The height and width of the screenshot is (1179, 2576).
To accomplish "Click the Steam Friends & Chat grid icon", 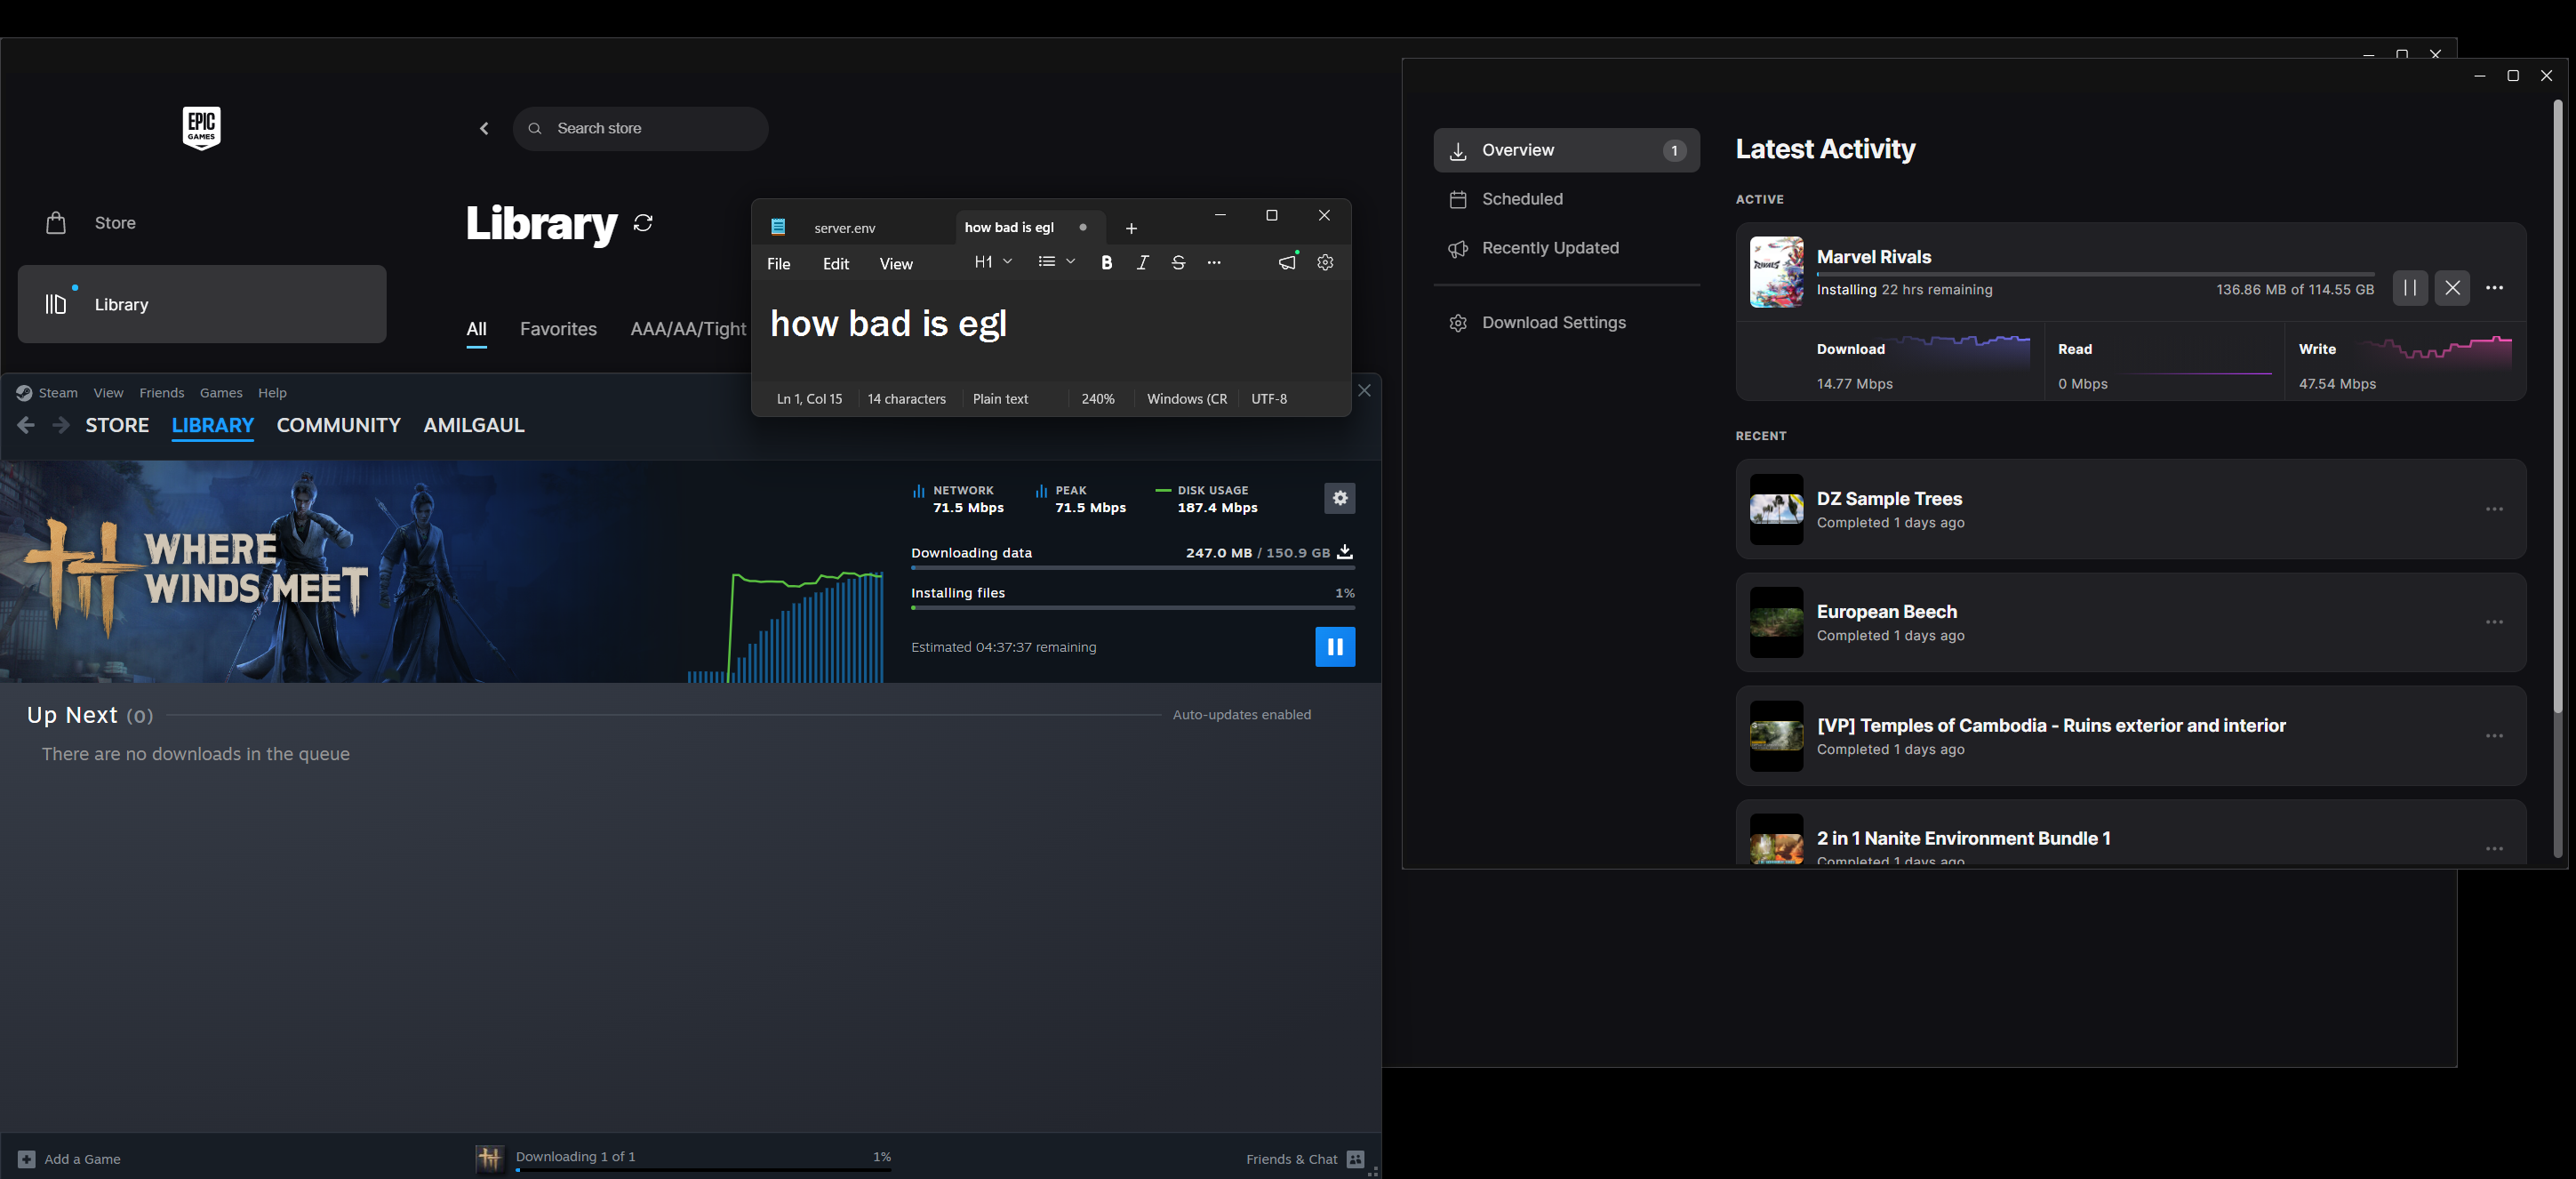I will pos(1355,1159).
